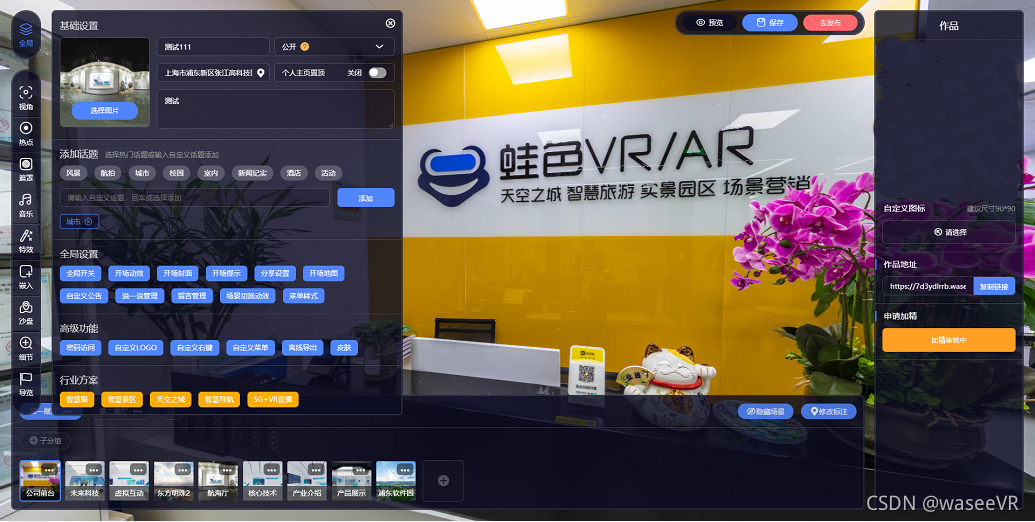Open the 分享设置 share settings
The image size is (1035, 522).
pyautogui.click(x=275, y=273)
